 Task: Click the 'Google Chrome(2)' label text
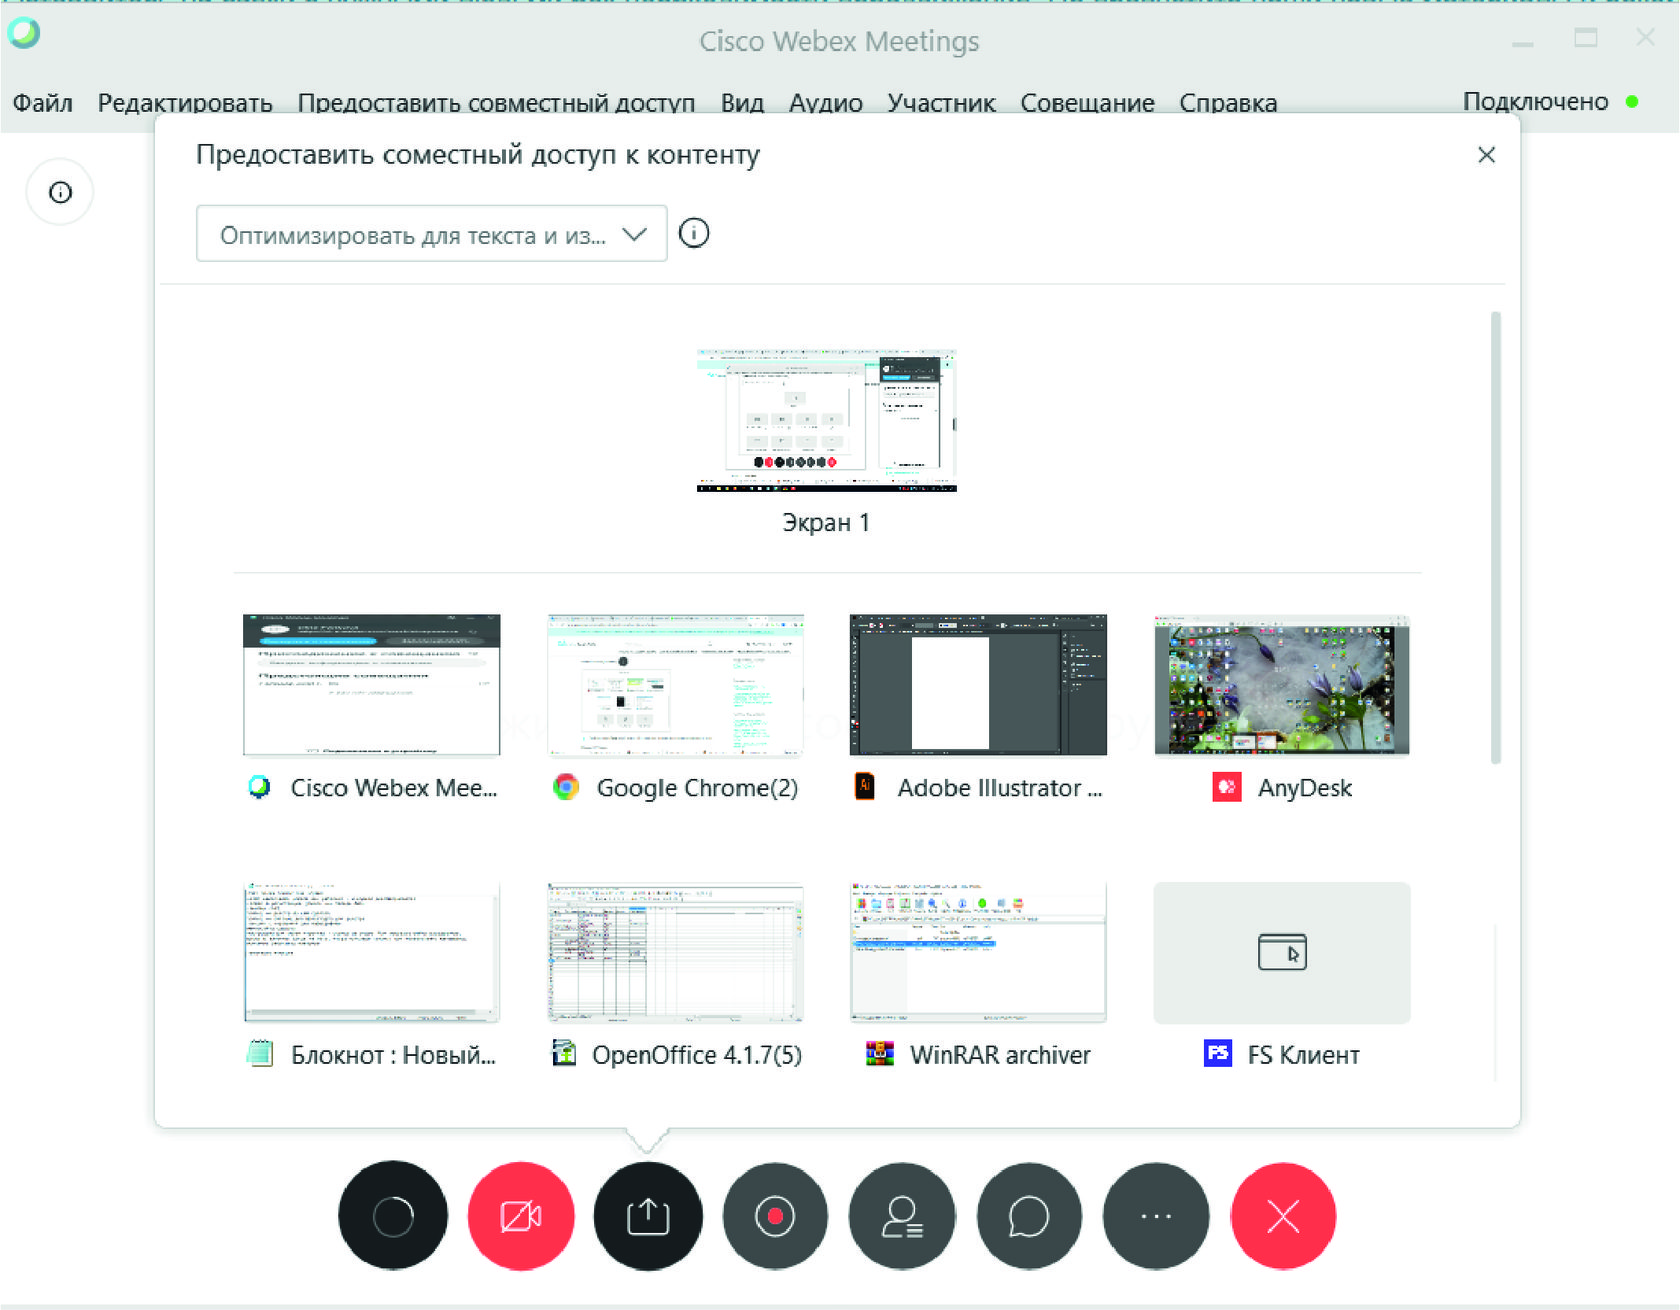697,788
